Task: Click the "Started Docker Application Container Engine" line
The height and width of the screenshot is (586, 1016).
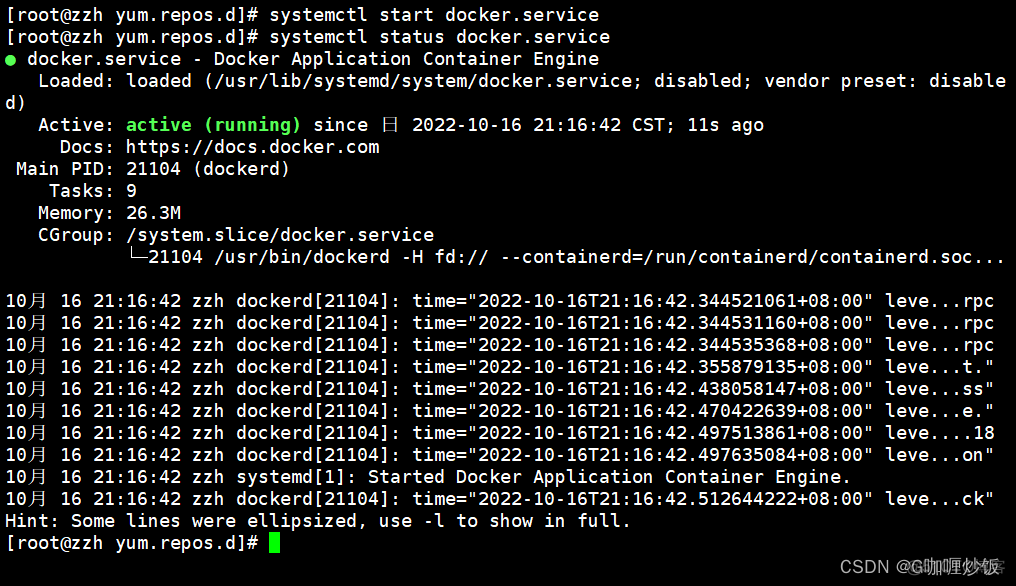Action: pyautogui.click(x=609, y=477)
